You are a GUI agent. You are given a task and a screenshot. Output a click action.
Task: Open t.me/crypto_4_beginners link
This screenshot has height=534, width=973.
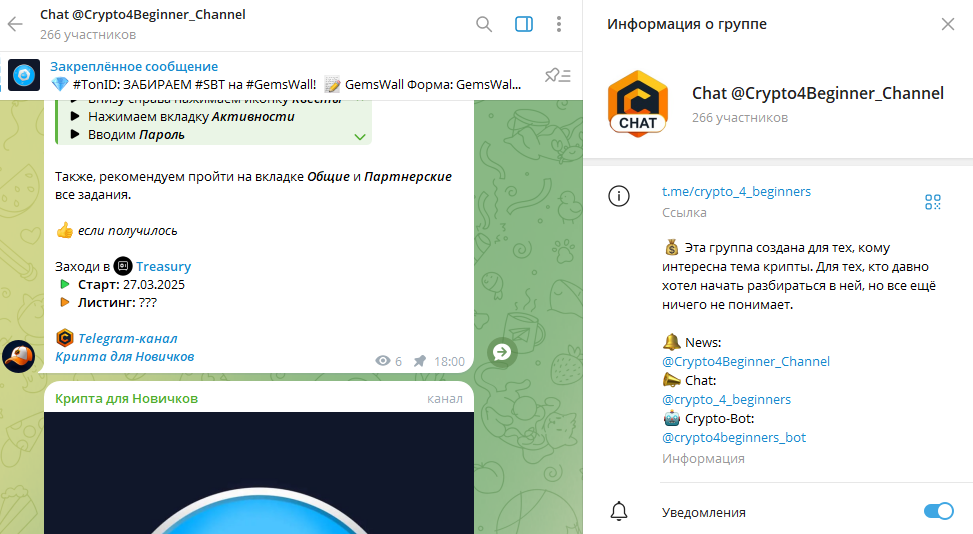click(x=736, y=191)
